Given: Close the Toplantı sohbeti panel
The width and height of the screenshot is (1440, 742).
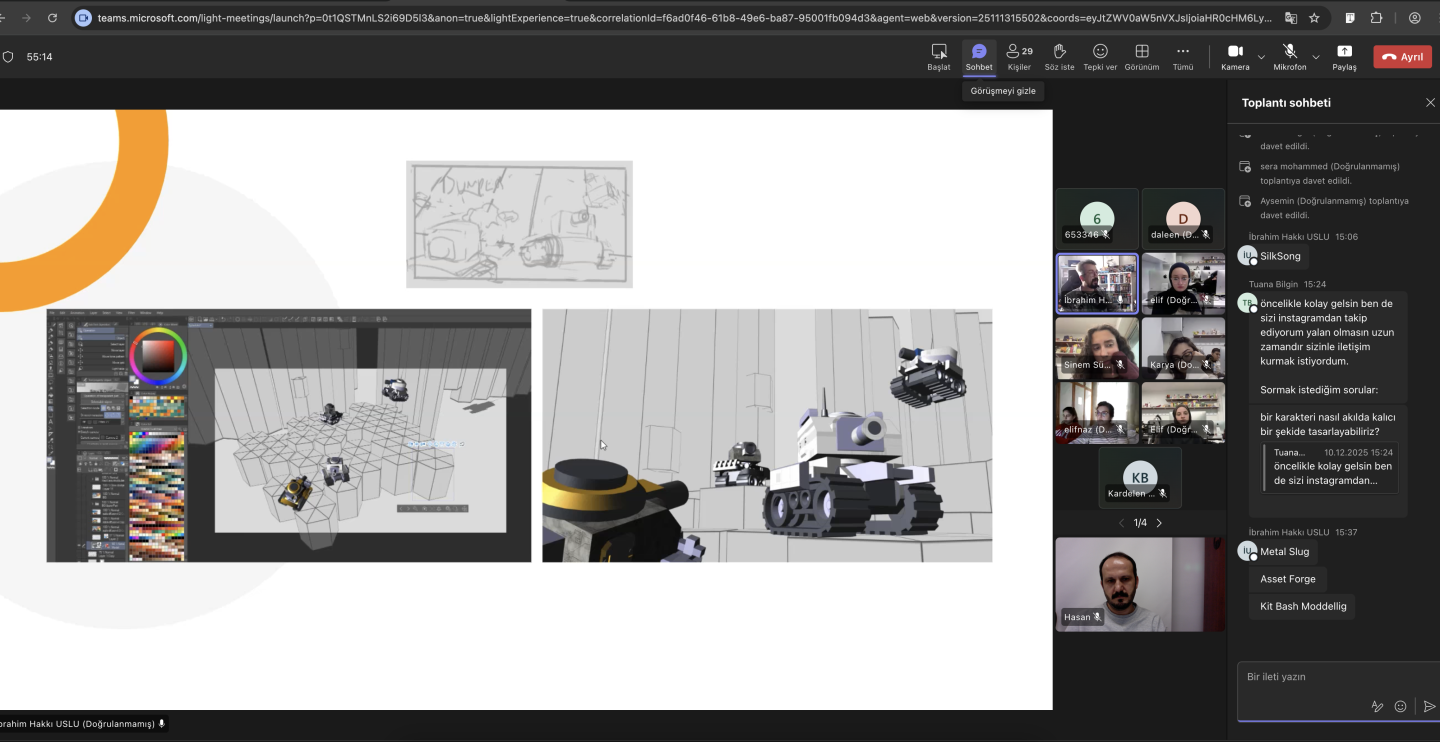Looking at the screenshot, I should click(x=1429, y=103).
